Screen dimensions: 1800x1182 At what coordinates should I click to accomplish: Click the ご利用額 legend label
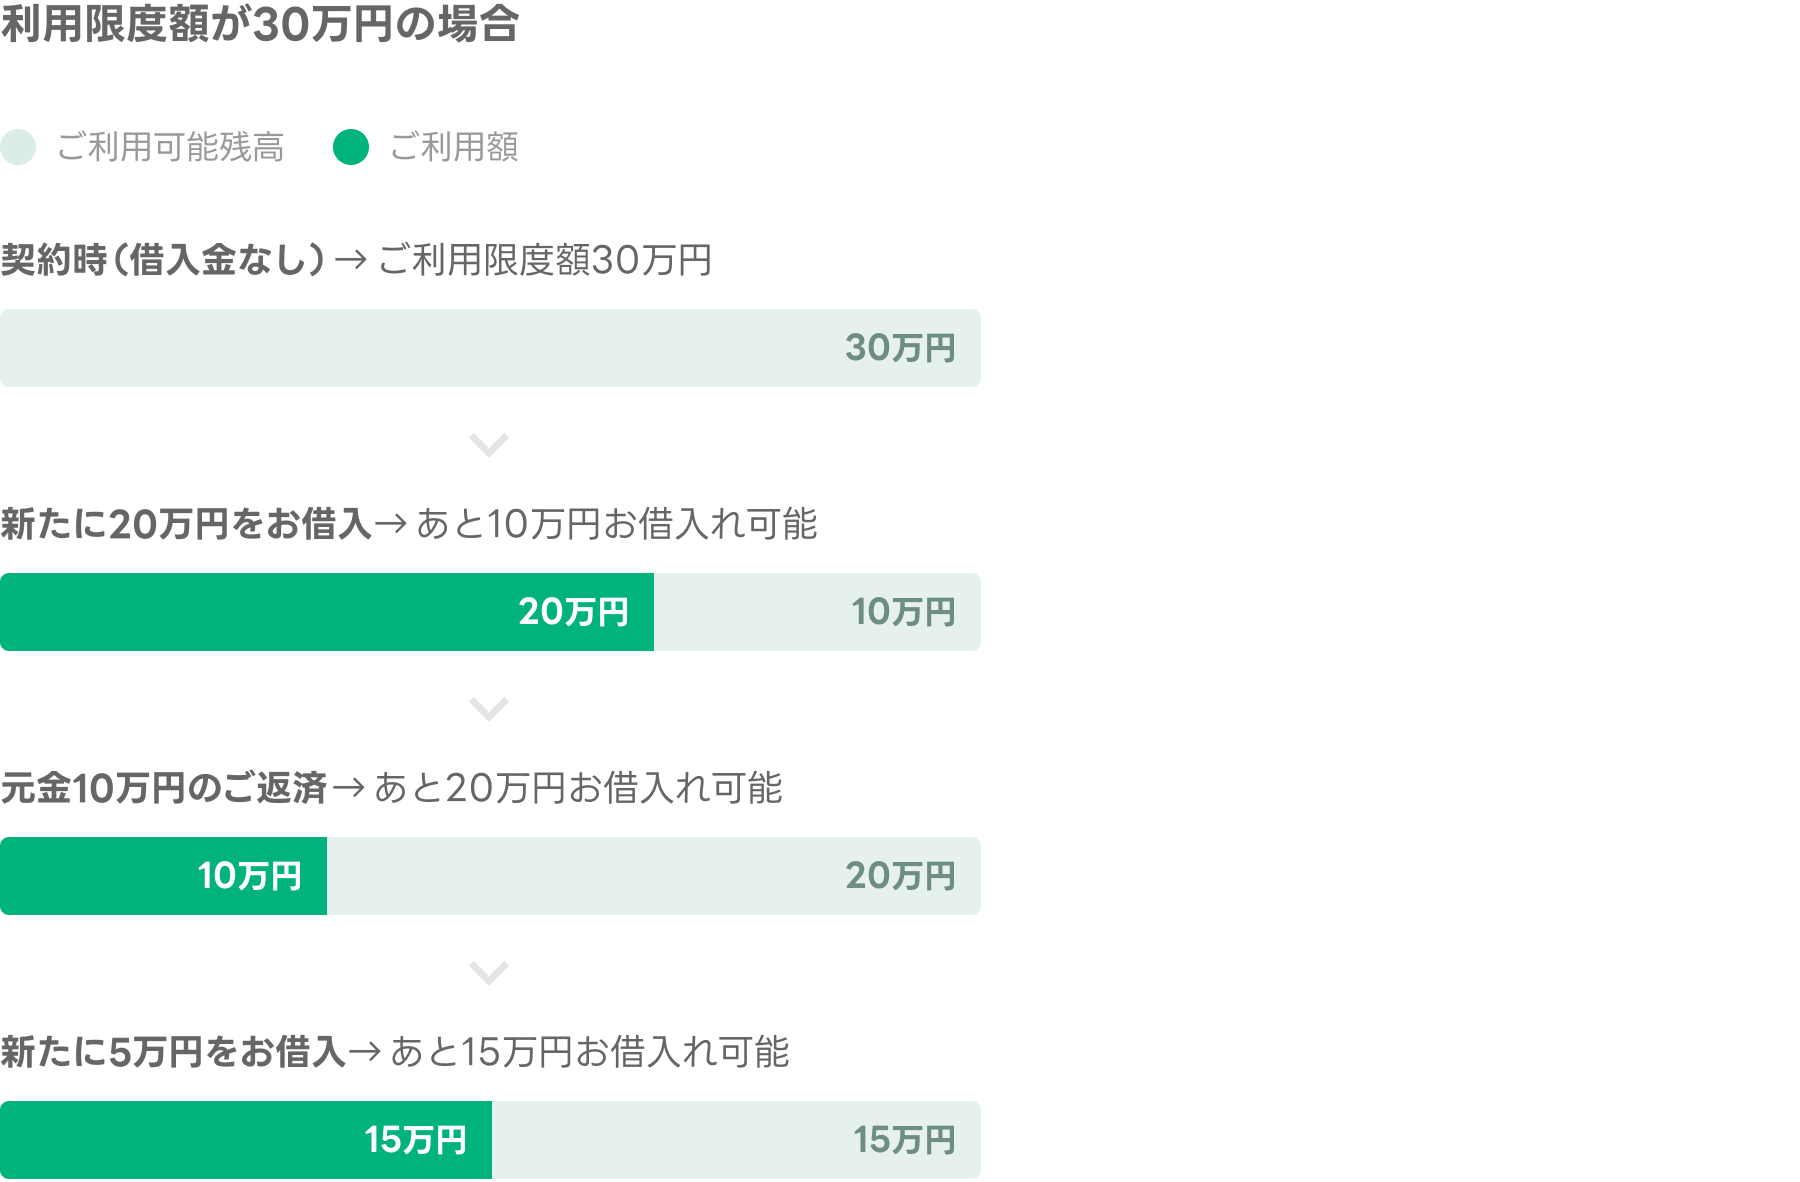(x=454, y=147)
